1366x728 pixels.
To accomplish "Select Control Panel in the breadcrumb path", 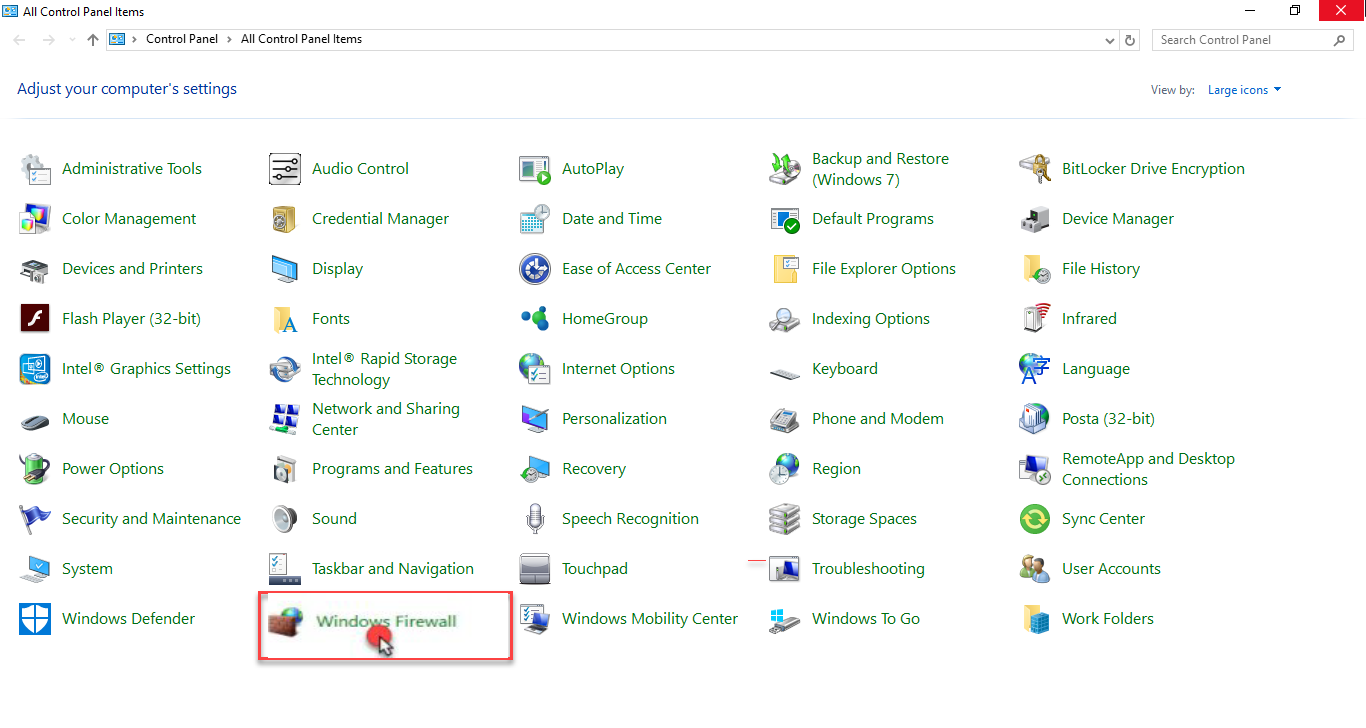I will point(182,39).
